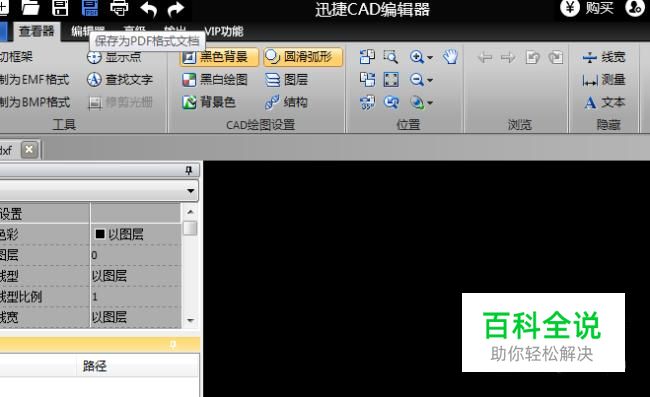Image resolution: width=650 pixels, height=397 pixels.
Task: Click the redo arrow icon
Action: [x=176, y=9]
